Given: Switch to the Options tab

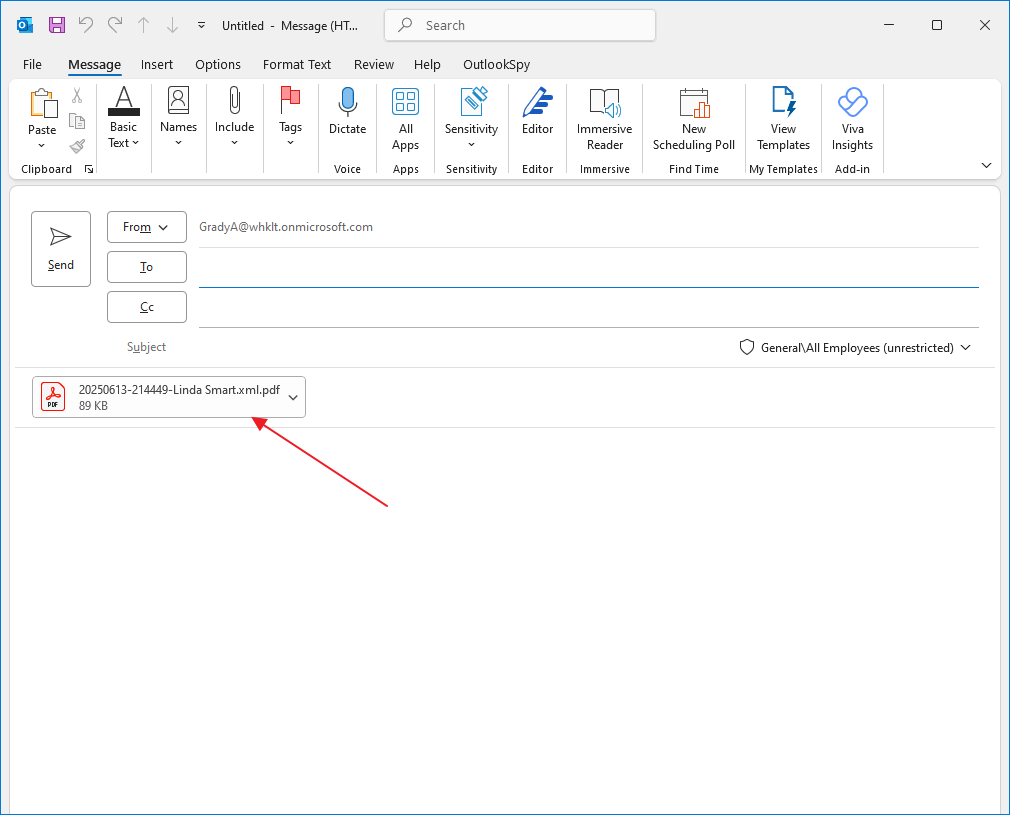Looking at the screenshot, I should click(x=218, y=64).
